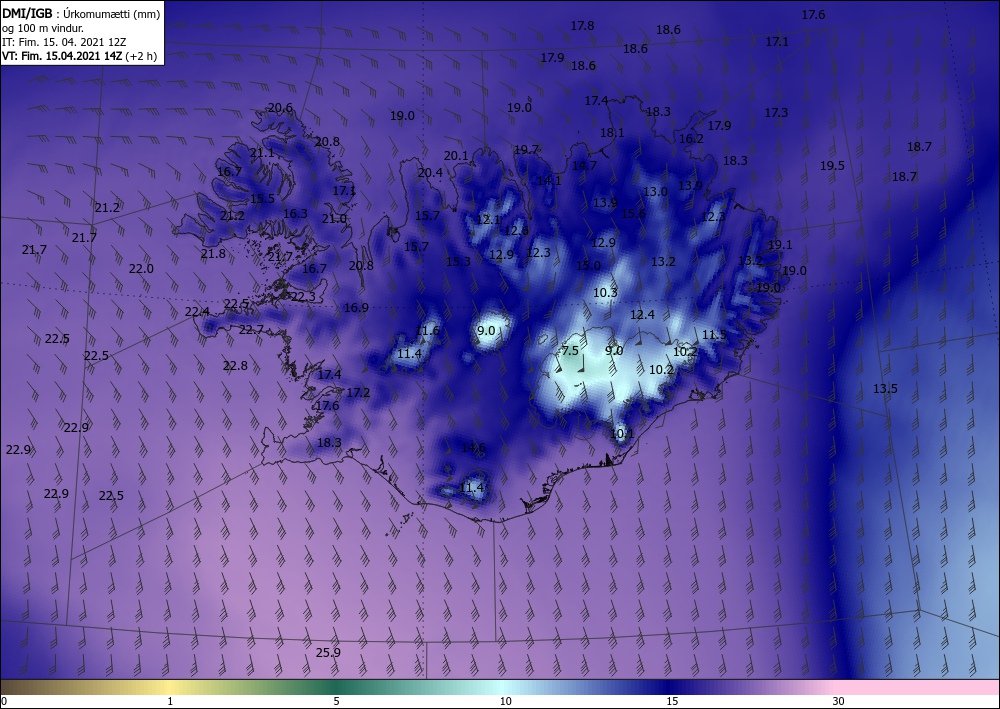Click the 19.7 value on the north coast
1000x709 pixels.
tap(526, 149)
